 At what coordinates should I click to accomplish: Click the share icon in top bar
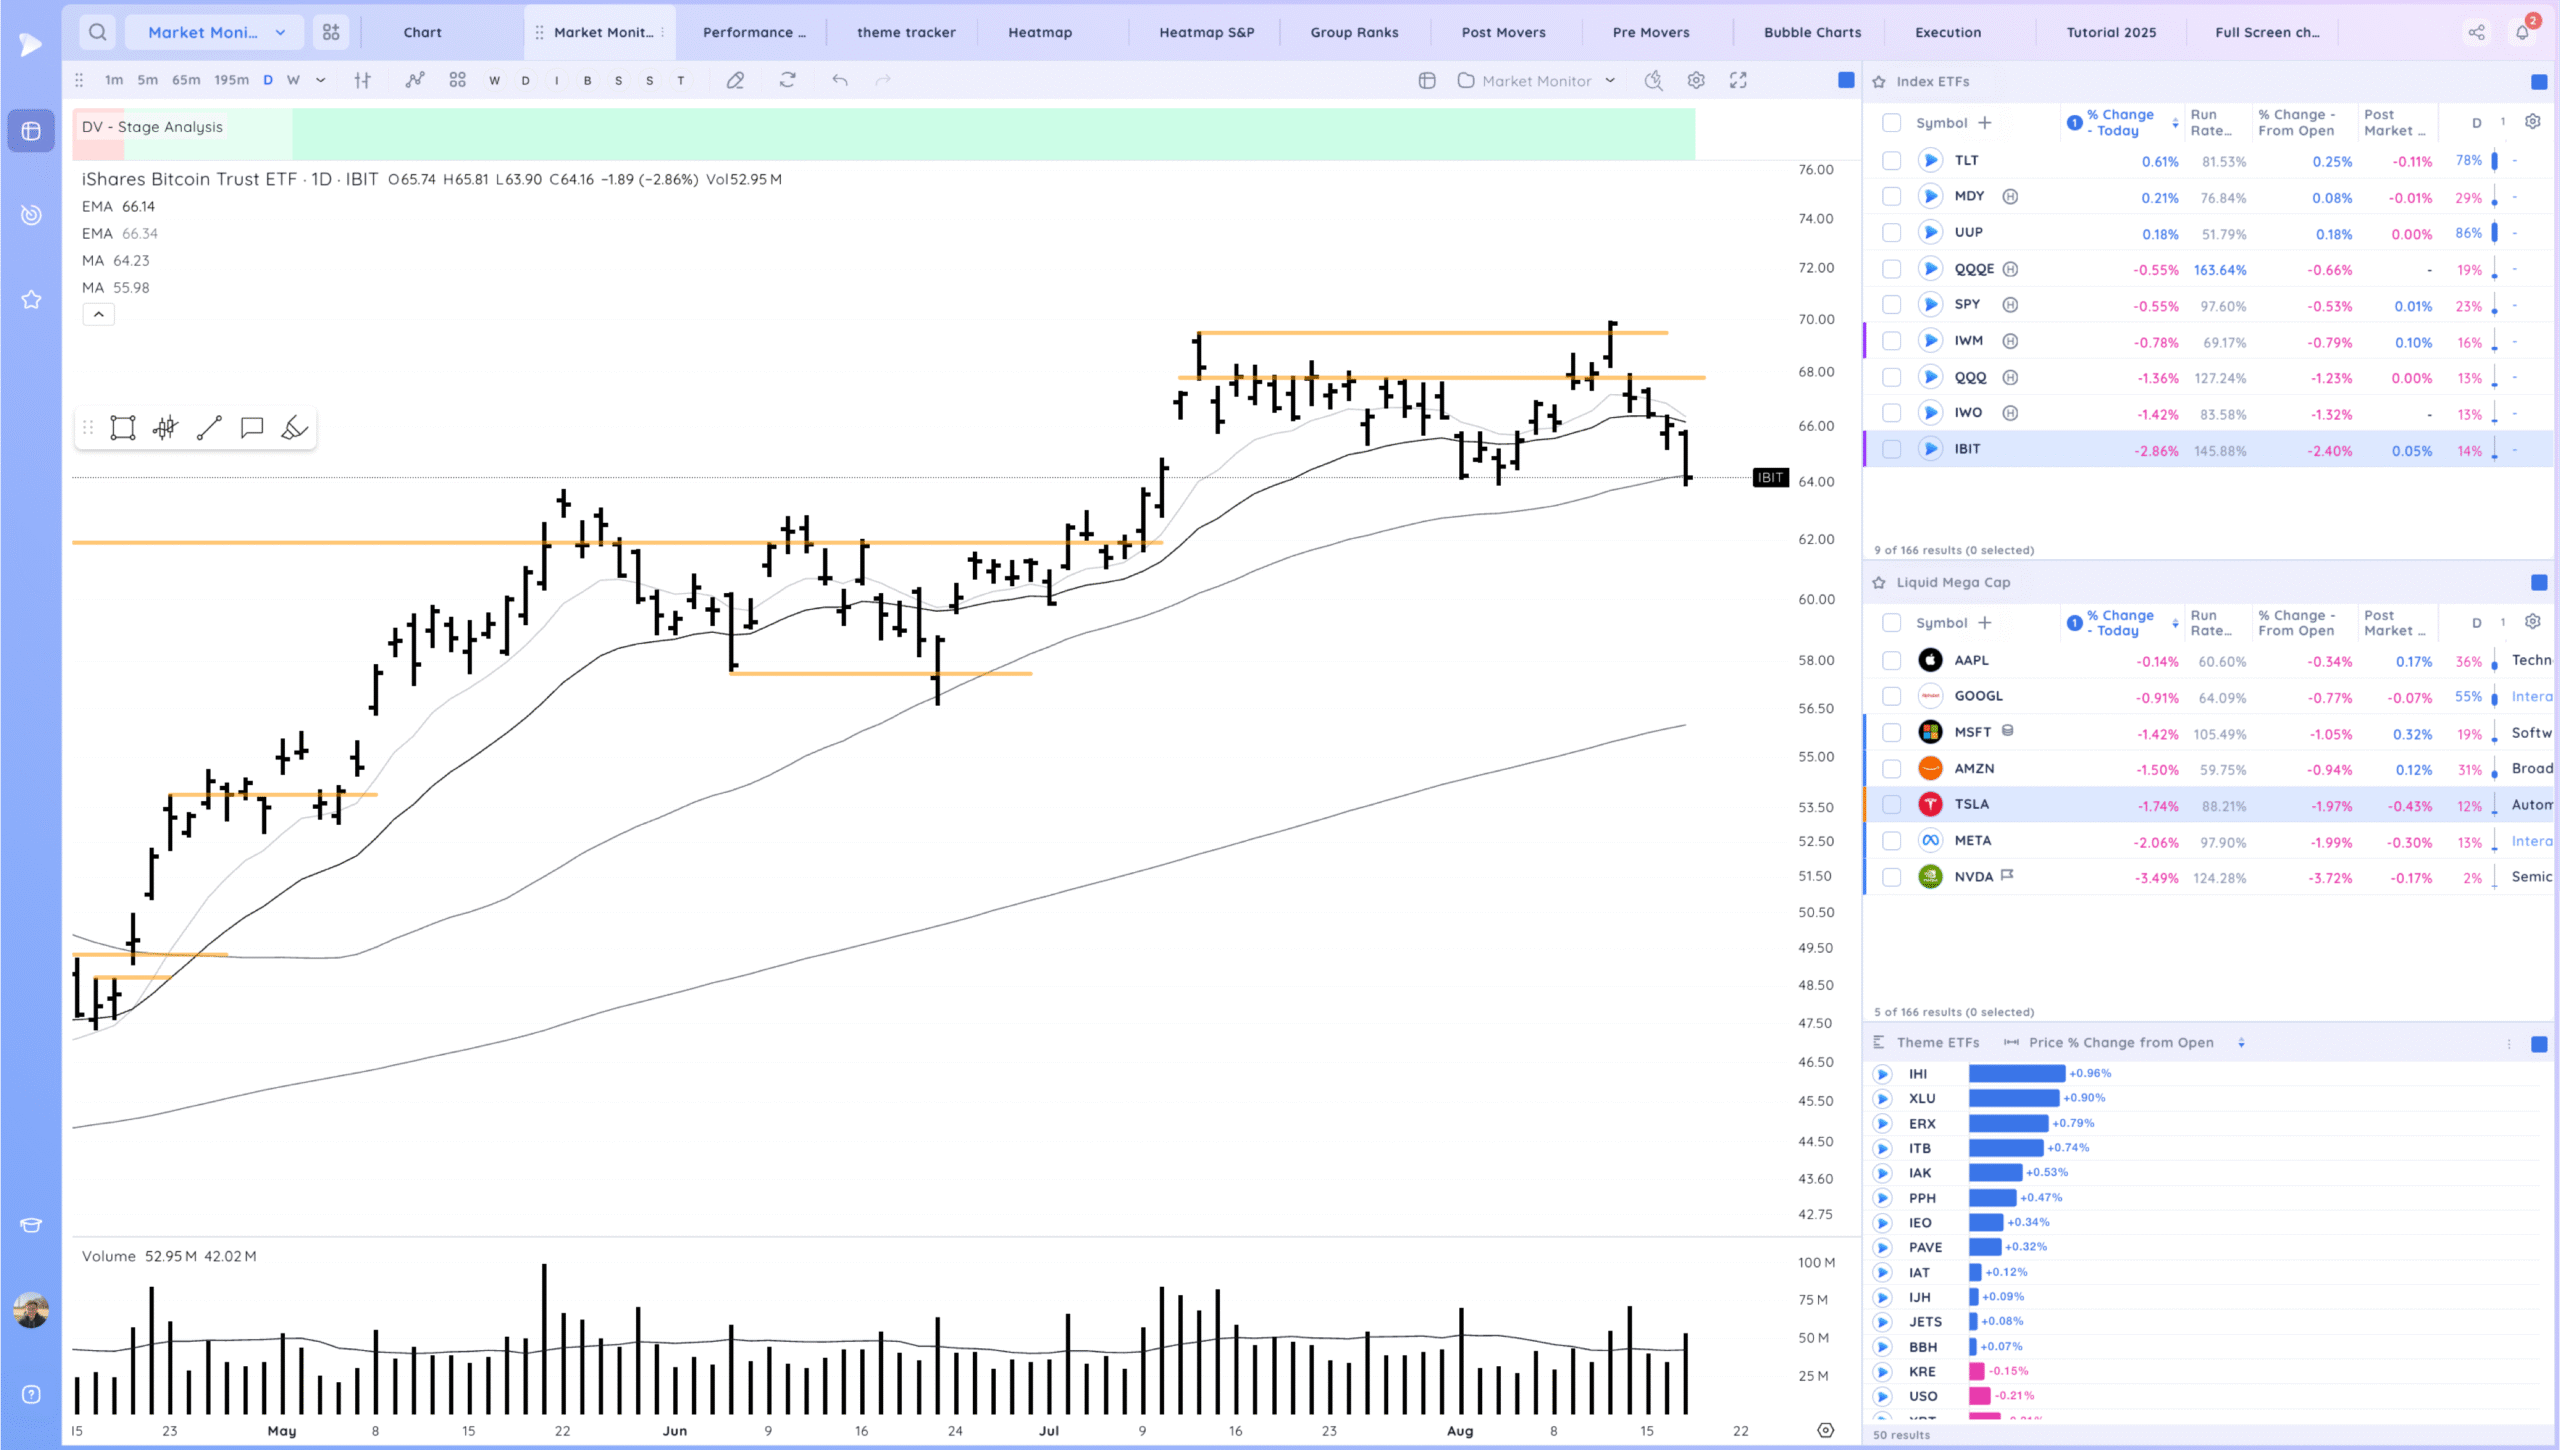point(2476,32)
